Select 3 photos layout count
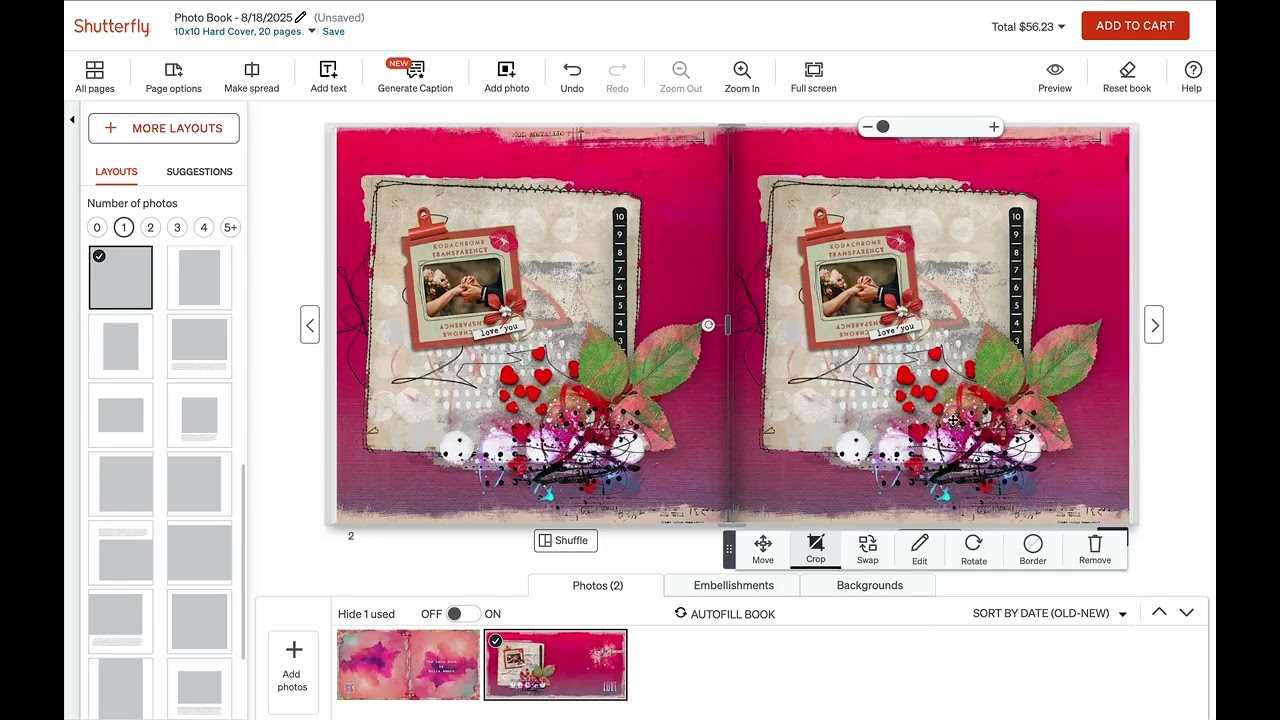 [x=177, y=227]
